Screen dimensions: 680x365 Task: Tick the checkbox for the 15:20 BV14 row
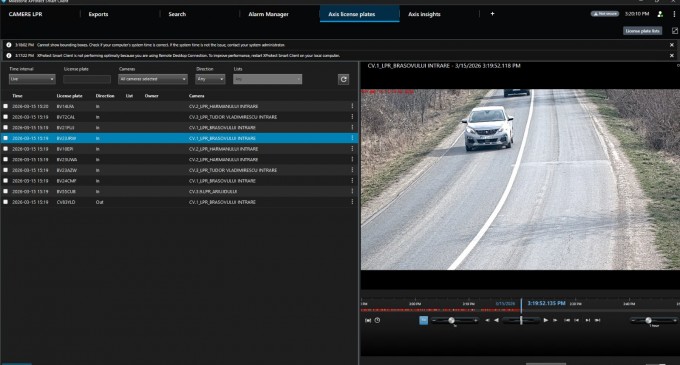pos(6,106)
